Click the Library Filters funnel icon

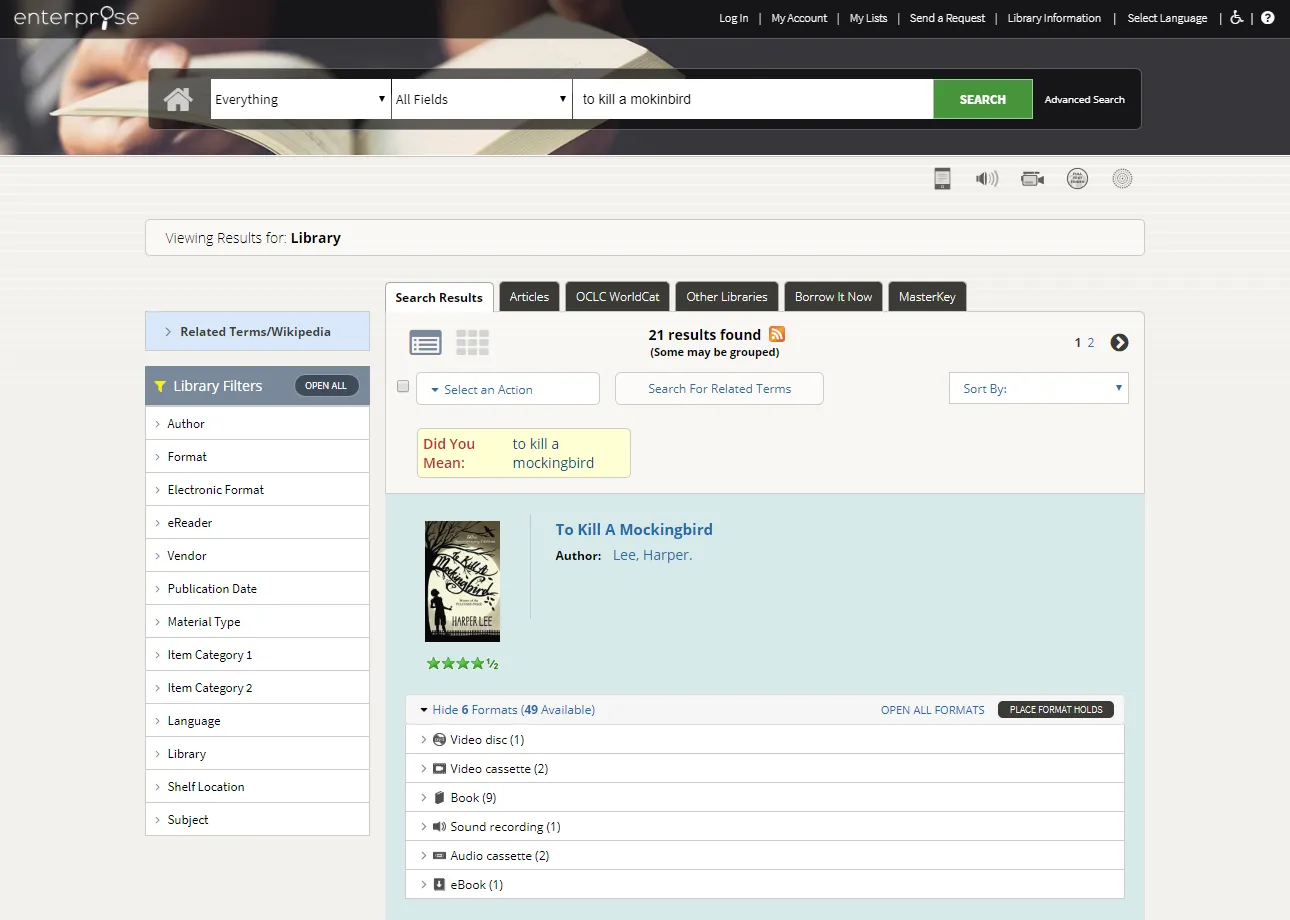(x=160, y=386)
